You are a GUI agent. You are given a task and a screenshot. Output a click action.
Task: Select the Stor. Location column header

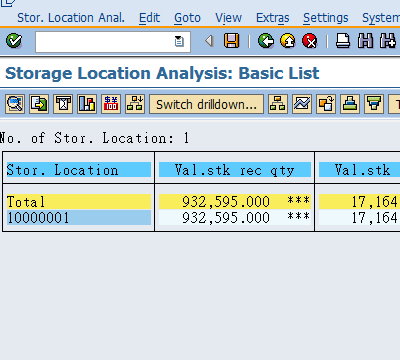[79, 170]
